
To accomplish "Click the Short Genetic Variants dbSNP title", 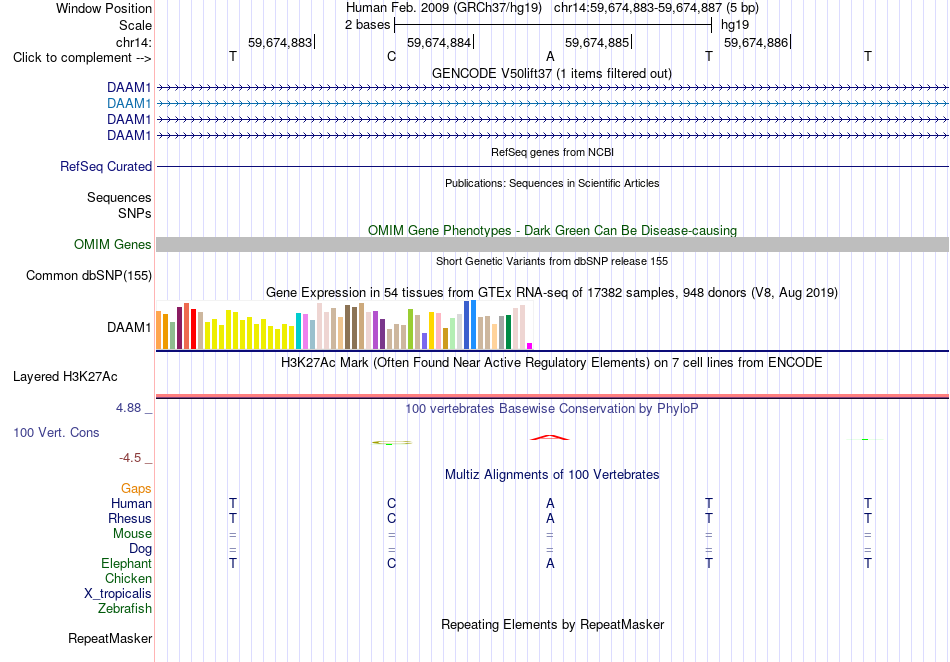I will [x=552, y=261].
